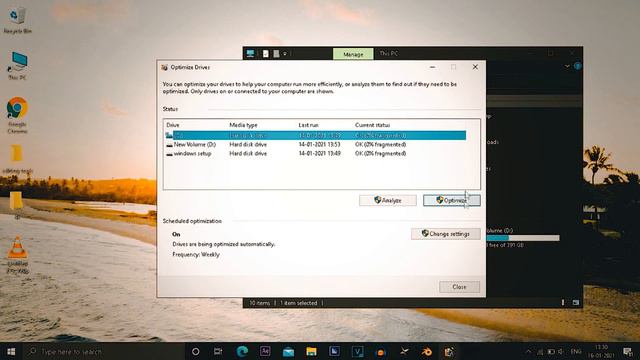Open the taskbar clock and date

tap(601, 351)
